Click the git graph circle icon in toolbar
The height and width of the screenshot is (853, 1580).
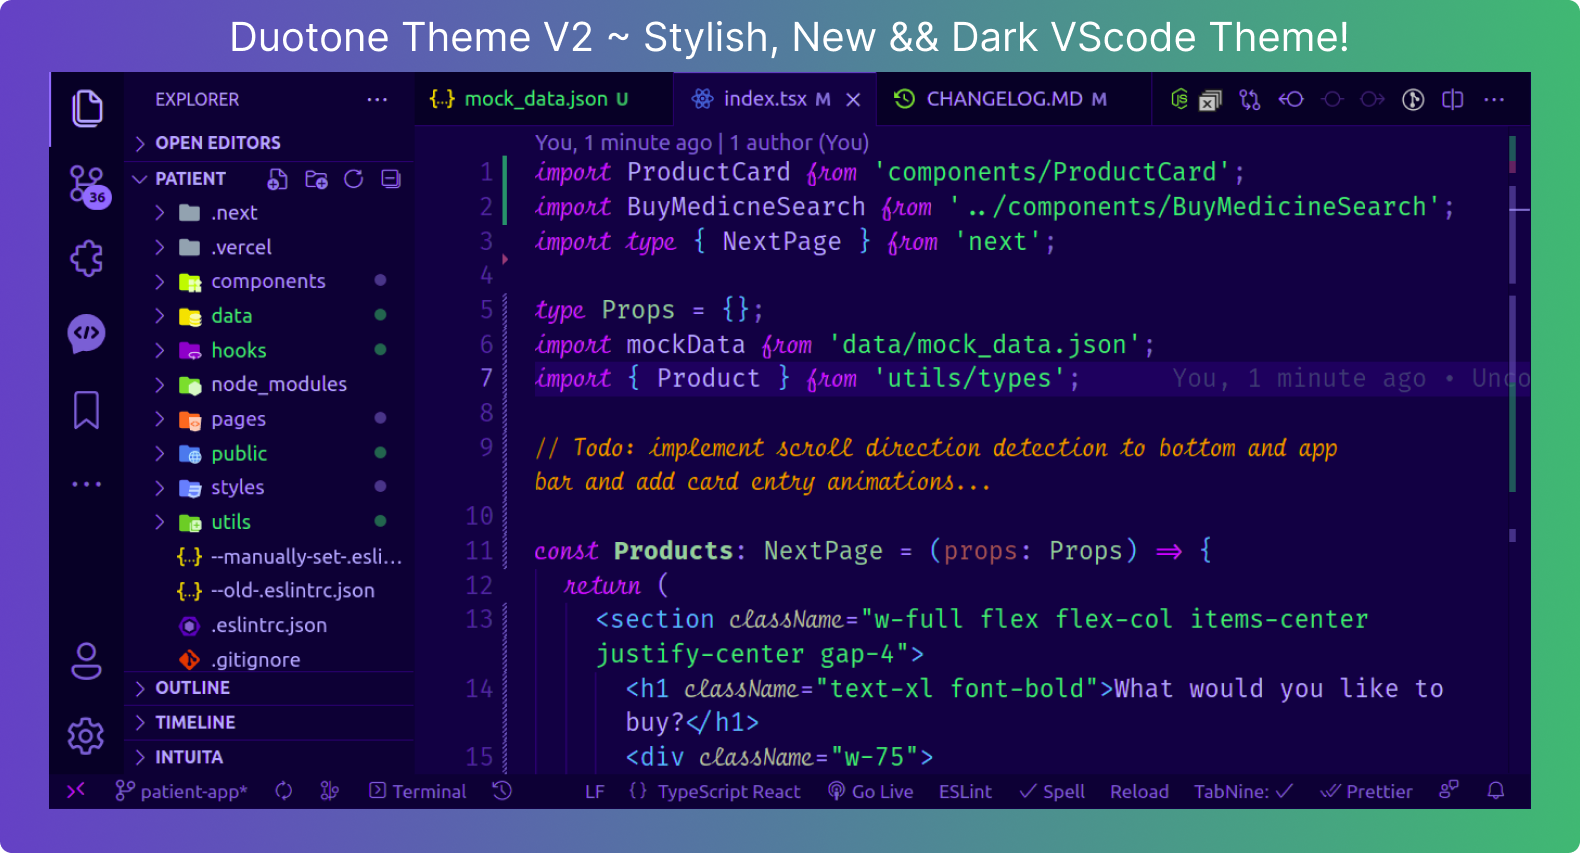click(1413, 99)
